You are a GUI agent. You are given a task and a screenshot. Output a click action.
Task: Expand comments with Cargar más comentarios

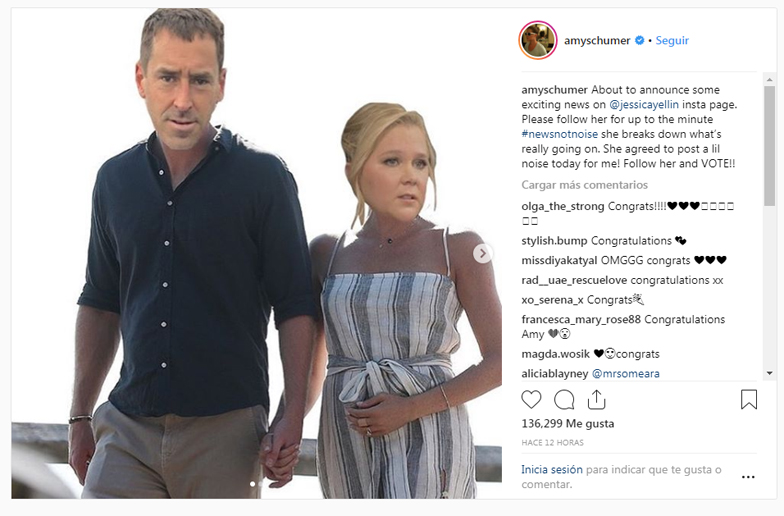click(x=584, y=185)
